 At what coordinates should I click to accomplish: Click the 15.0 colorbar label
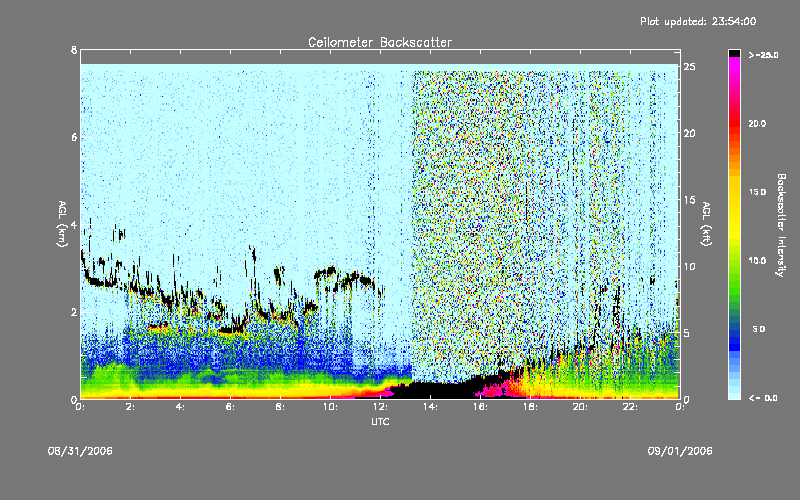tap(757, 192)
